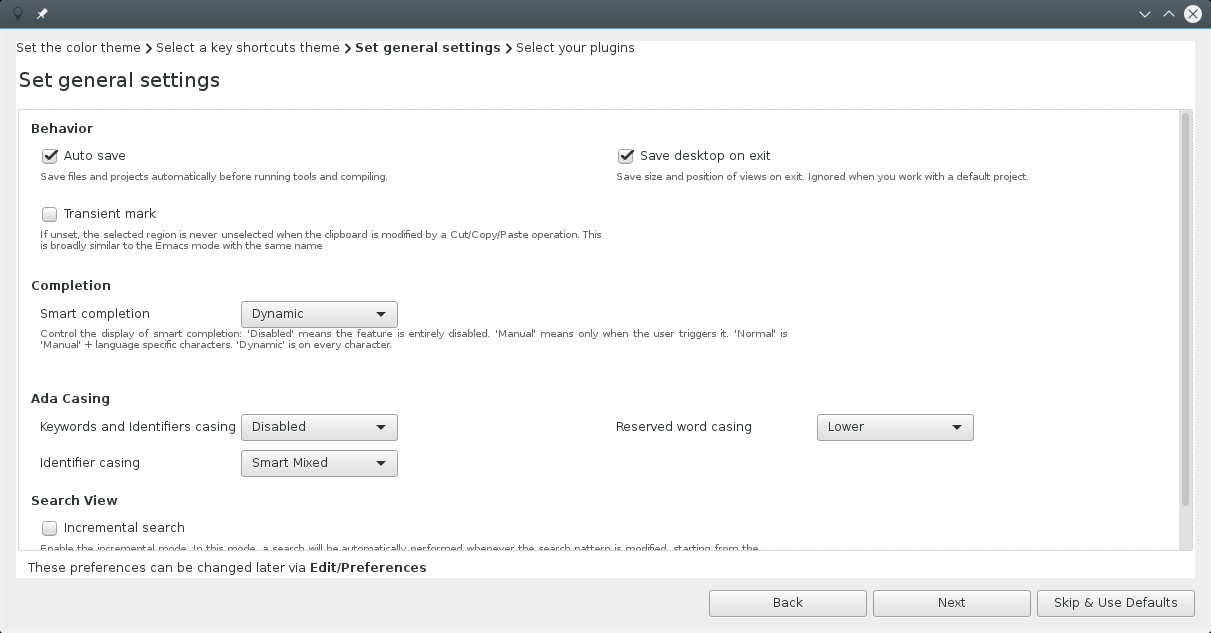Open the titlebar chevron dropdown menu
This screenshot has height=633, width=1211.
[1145, 14]
